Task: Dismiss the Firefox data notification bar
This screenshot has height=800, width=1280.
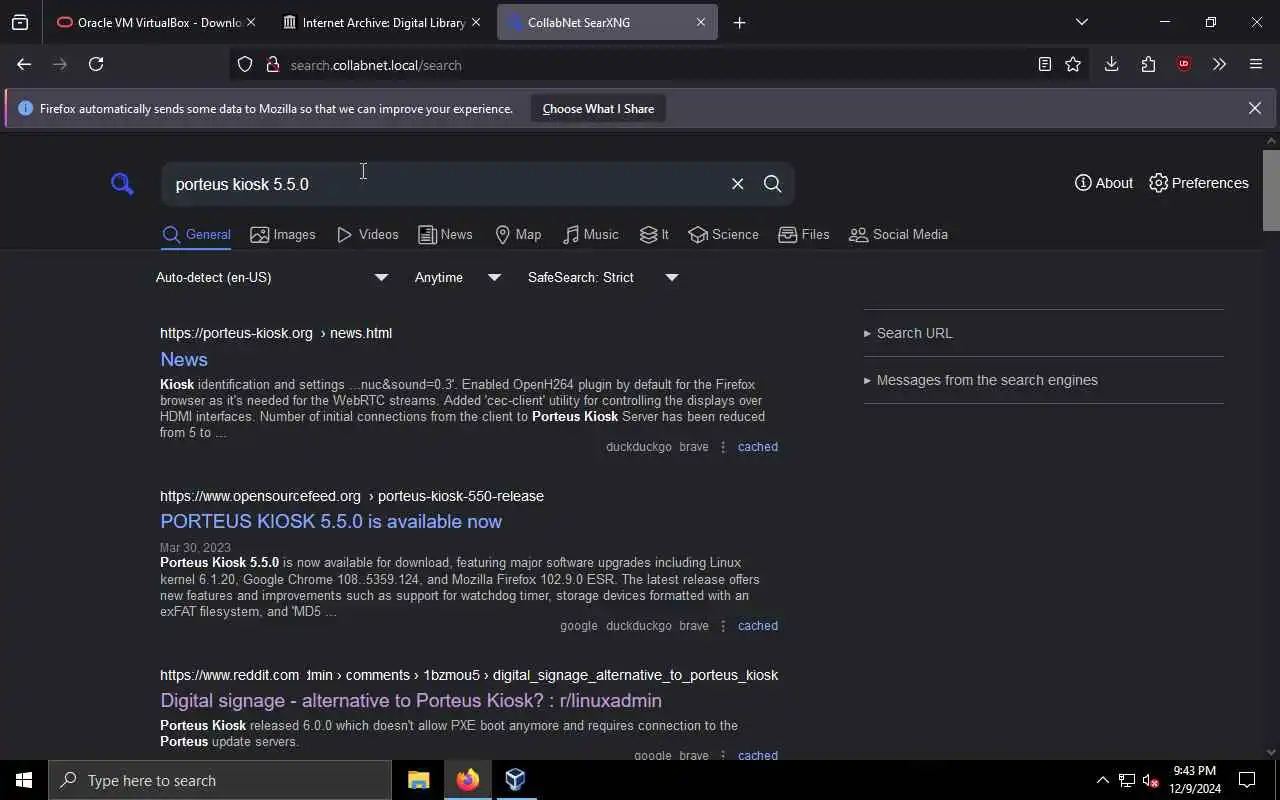Action: tap(1255, 108)
